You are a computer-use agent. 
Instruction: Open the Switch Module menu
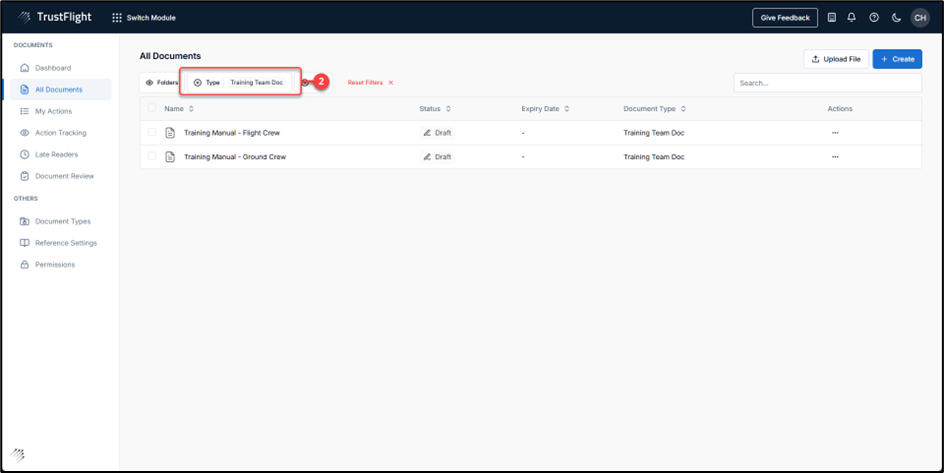click(x=143, y=17)
